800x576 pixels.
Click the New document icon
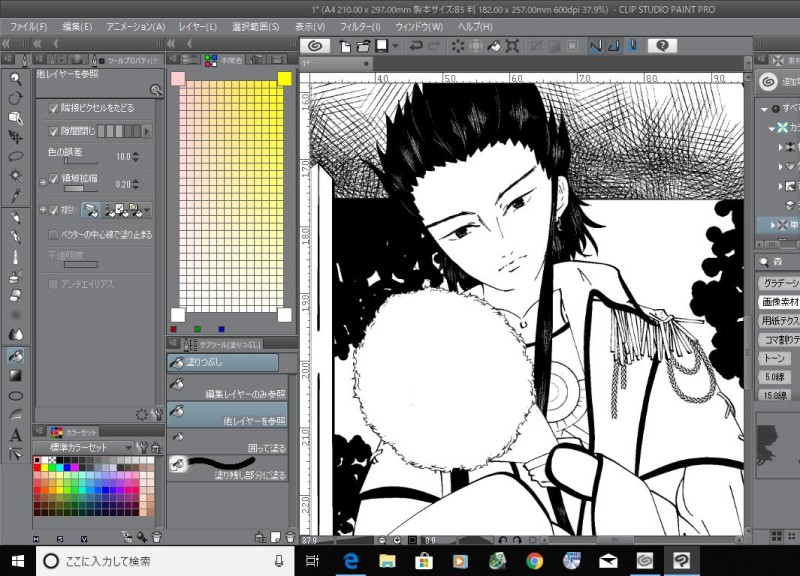pos(345,46)
